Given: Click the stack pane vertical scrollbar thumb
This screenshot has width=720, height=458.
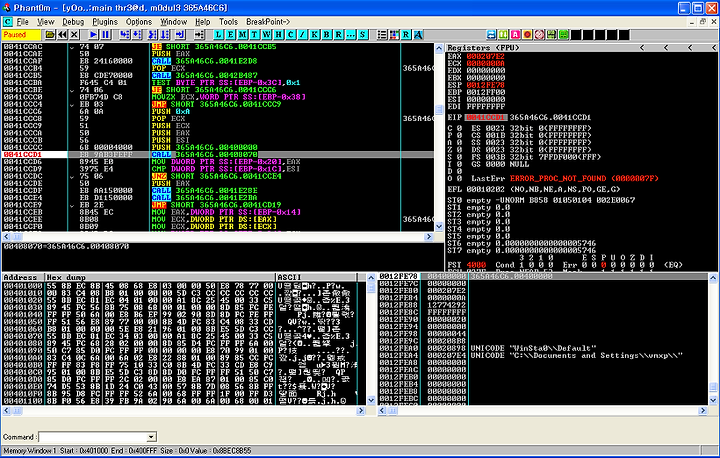Looking at the screenshot, I should click(x=713, y=387).
